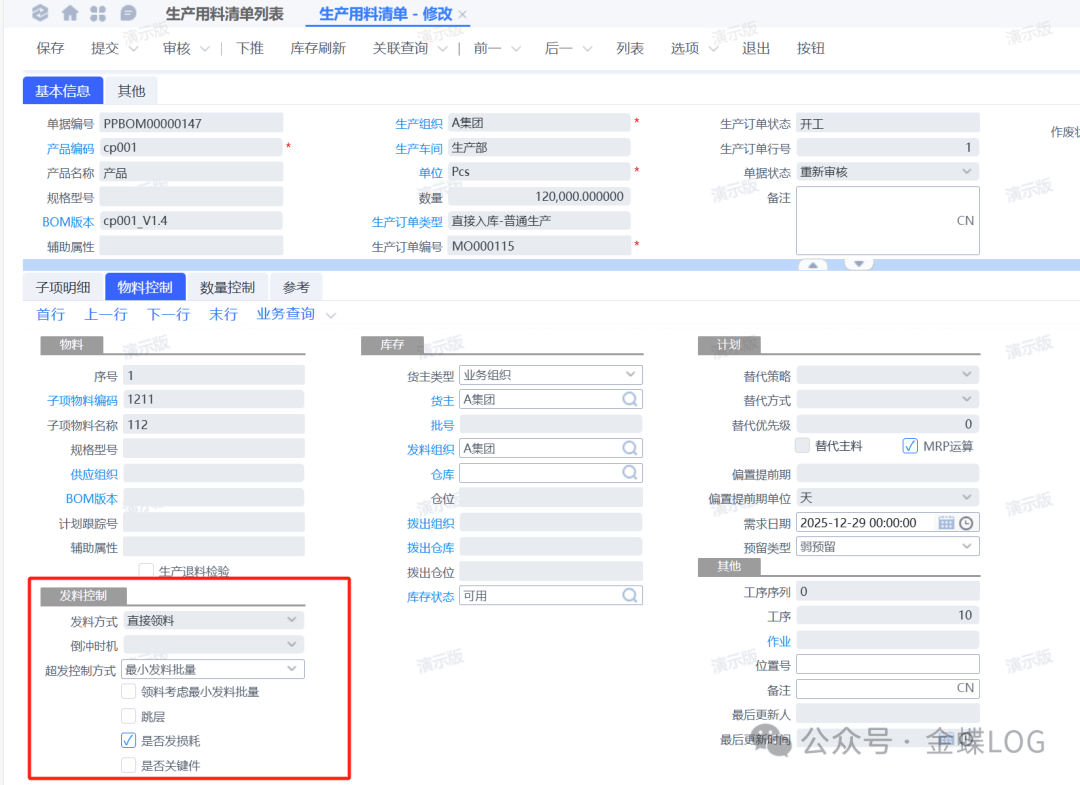Enable the 是否关键件 checkbox
The width and height of the screenshot is (1080, 785).
[x=128, y=765]
